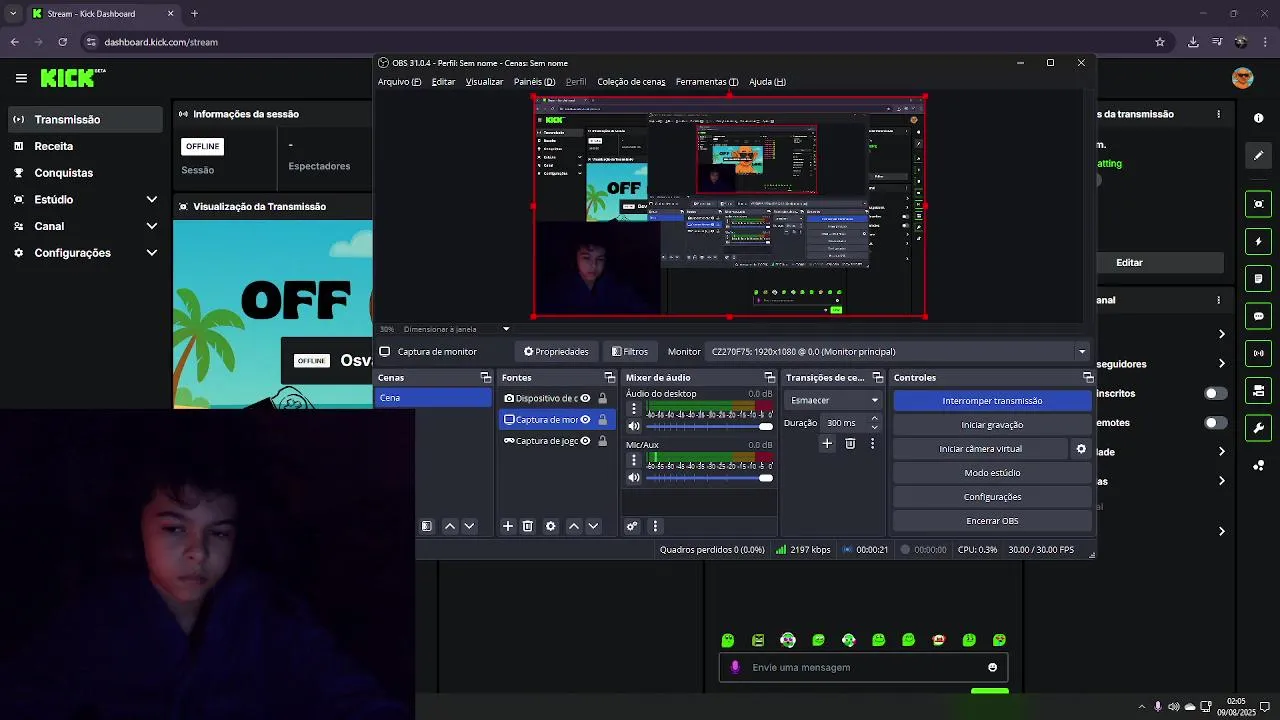This screenshot has height=720, width=1280.
Task: Open the Monitor selection dropdown
Action: 896,352
